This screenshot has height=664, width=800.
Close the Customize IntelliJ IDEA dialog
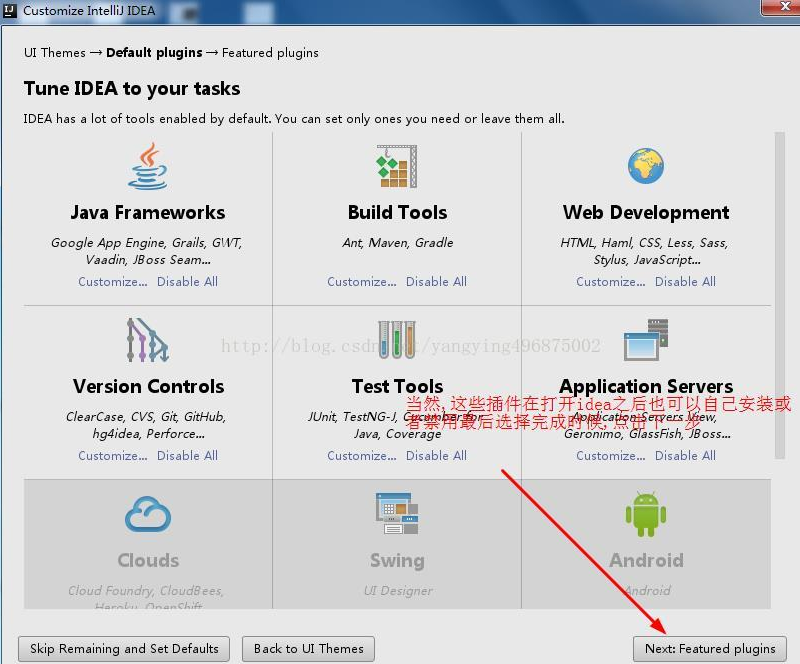[781, 7]
